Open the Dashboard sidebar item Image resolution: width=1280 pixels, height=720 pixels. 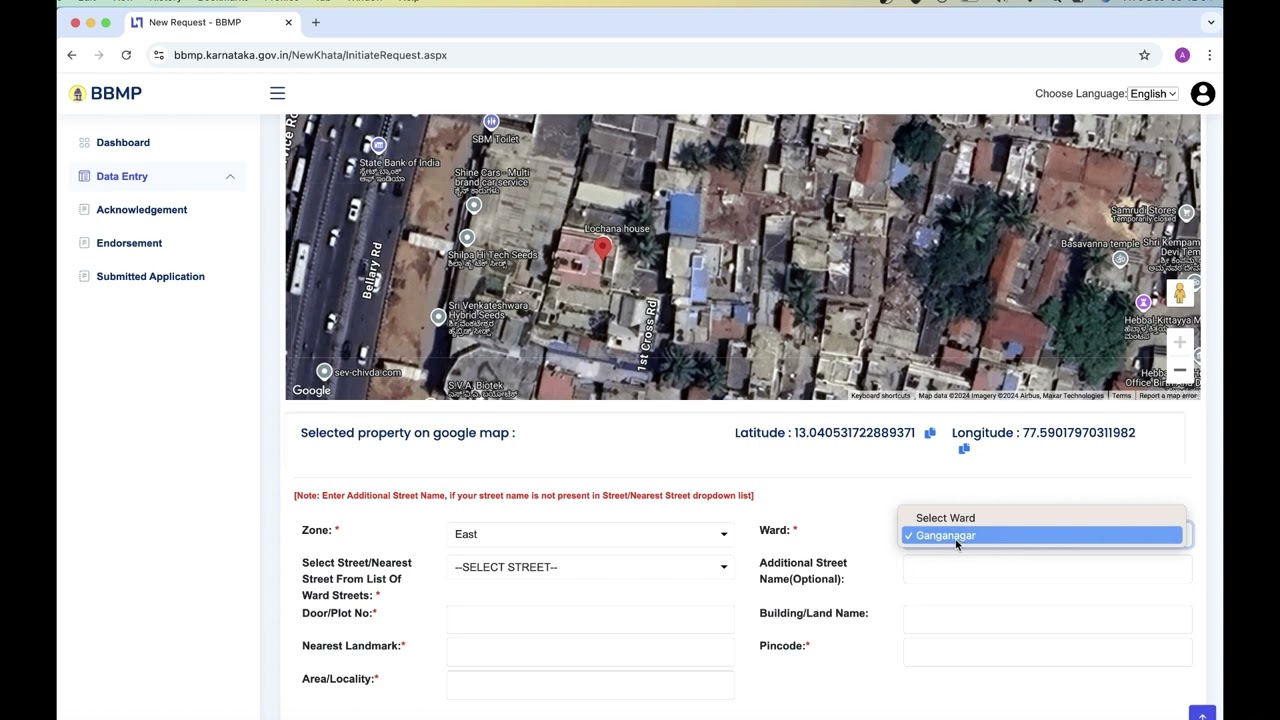click(x=123, y=143)
